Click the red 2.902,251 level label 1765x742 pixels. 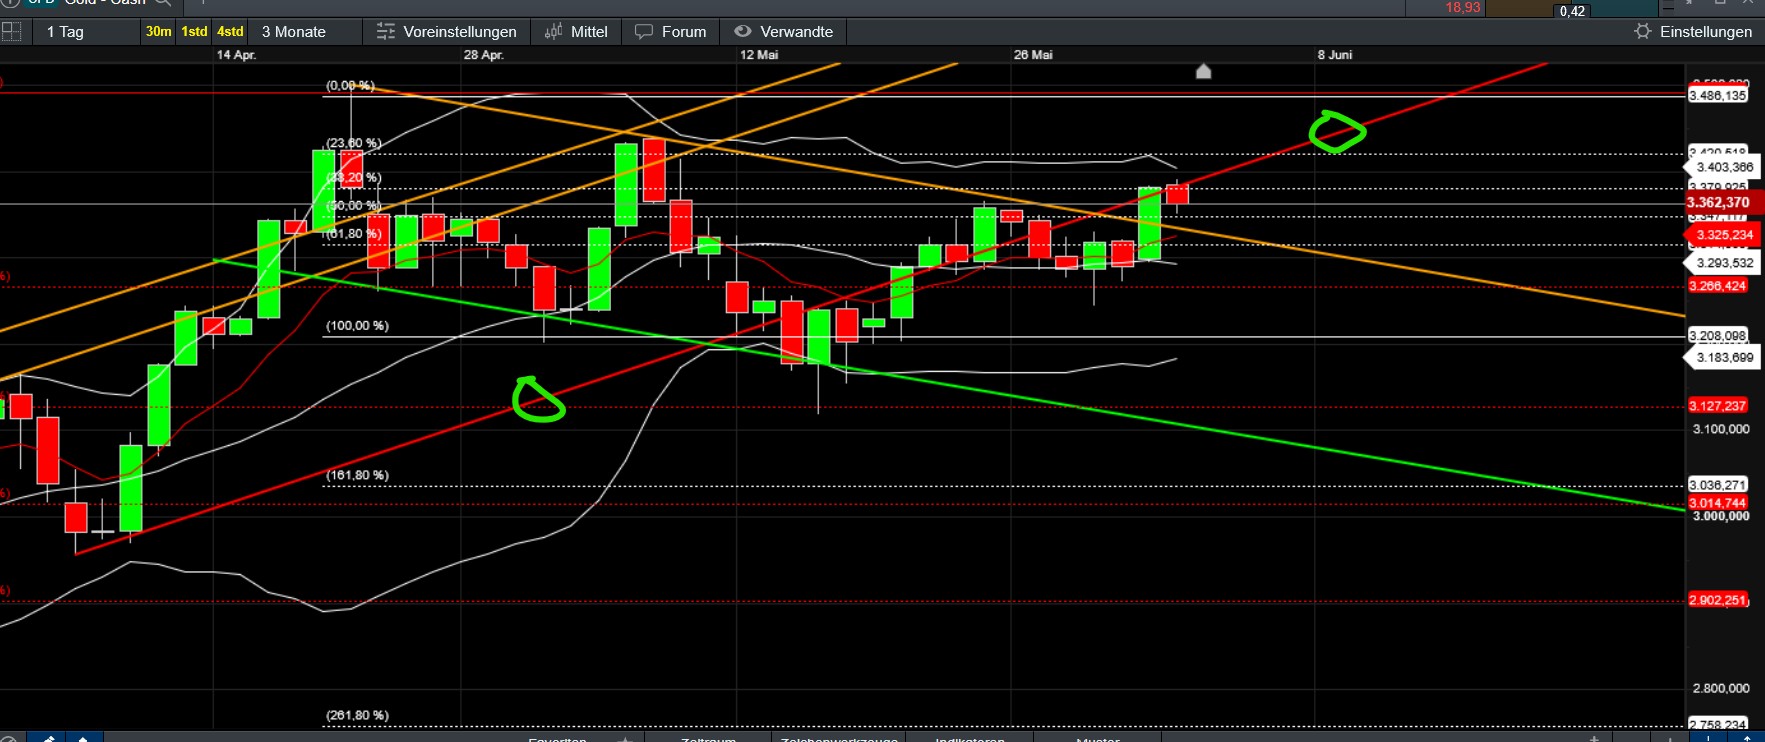(1718, 600)
